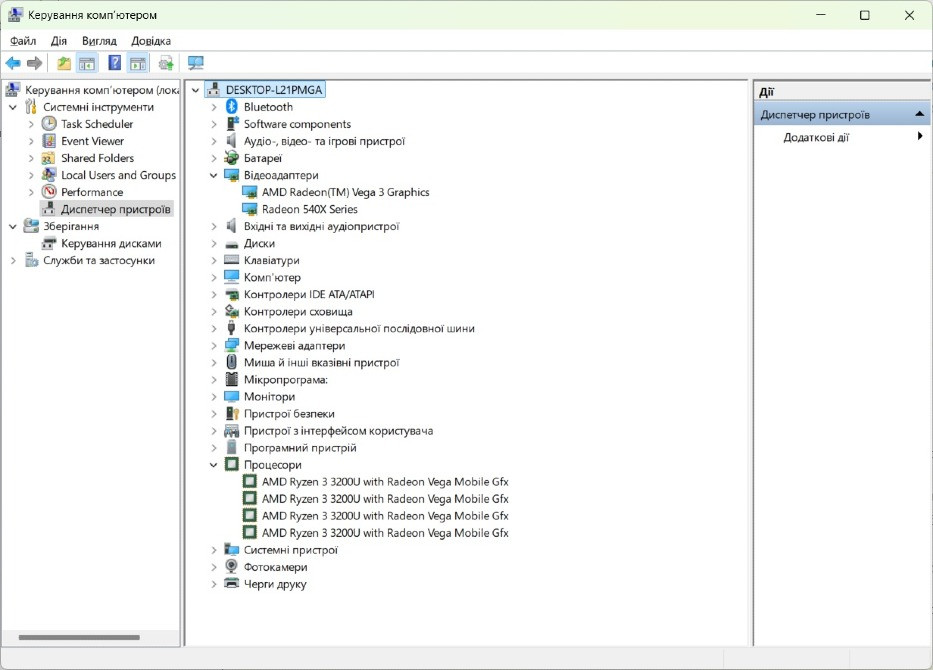Click Додаткові дії in actions pane

click(x=816, y=137)
